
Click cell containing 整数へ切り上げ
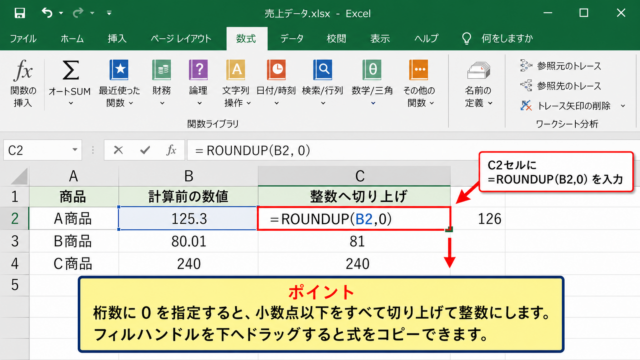[x=354, y=197]
